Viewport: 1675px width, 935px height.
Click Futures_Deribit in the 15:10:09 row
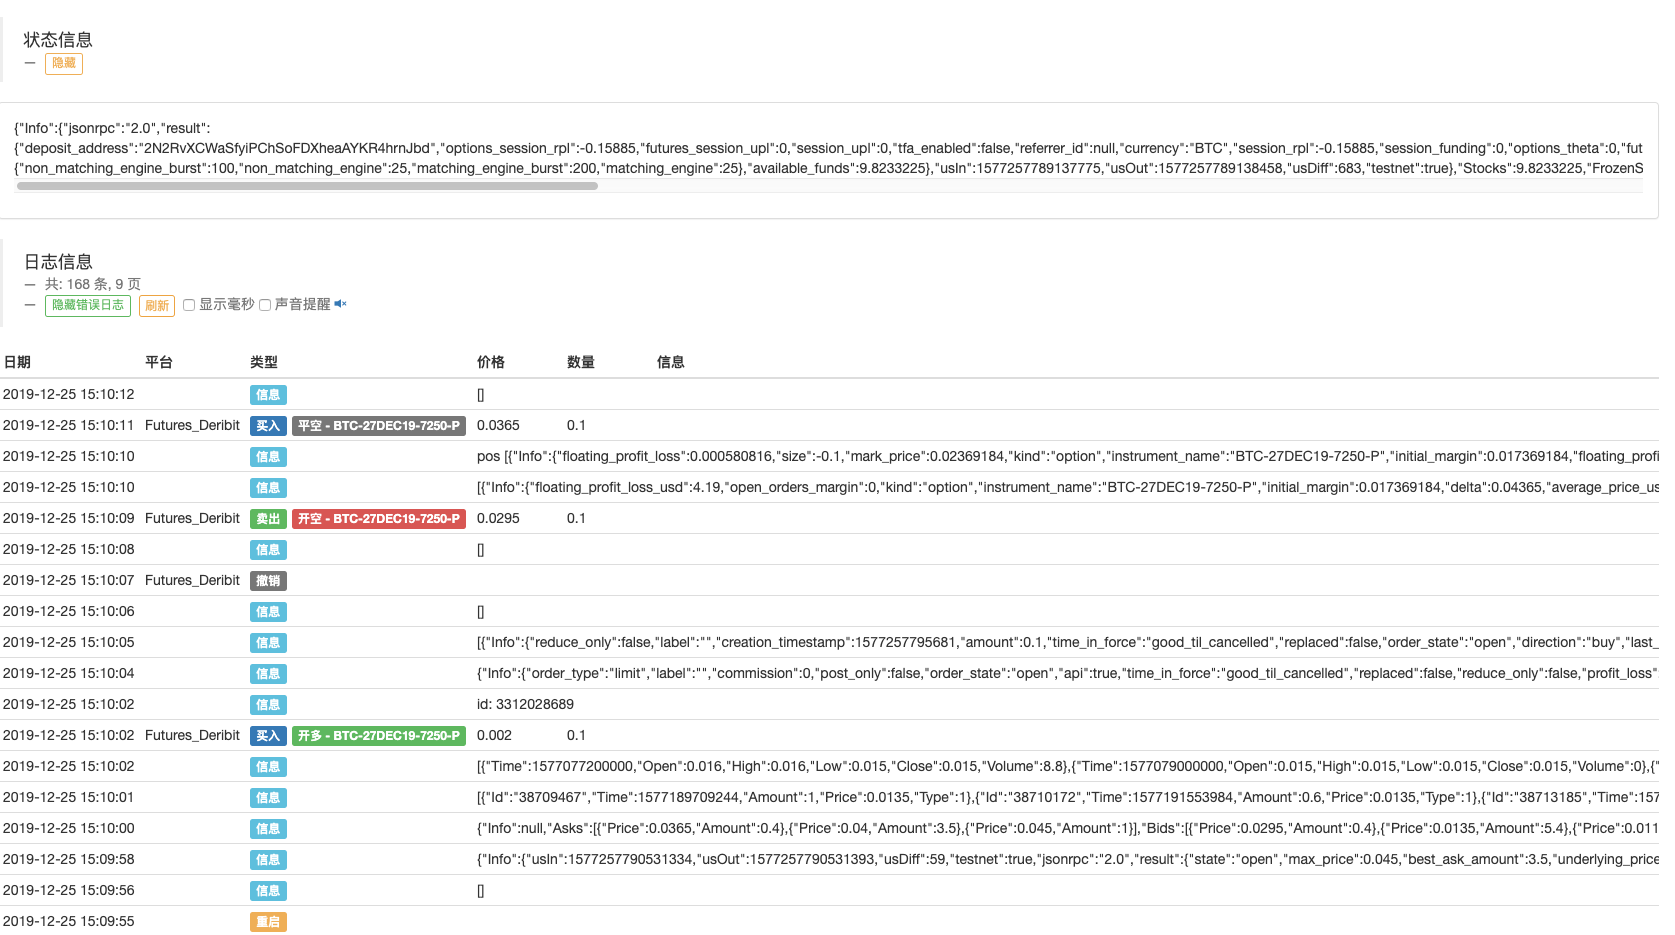click(x=192, y=518)
